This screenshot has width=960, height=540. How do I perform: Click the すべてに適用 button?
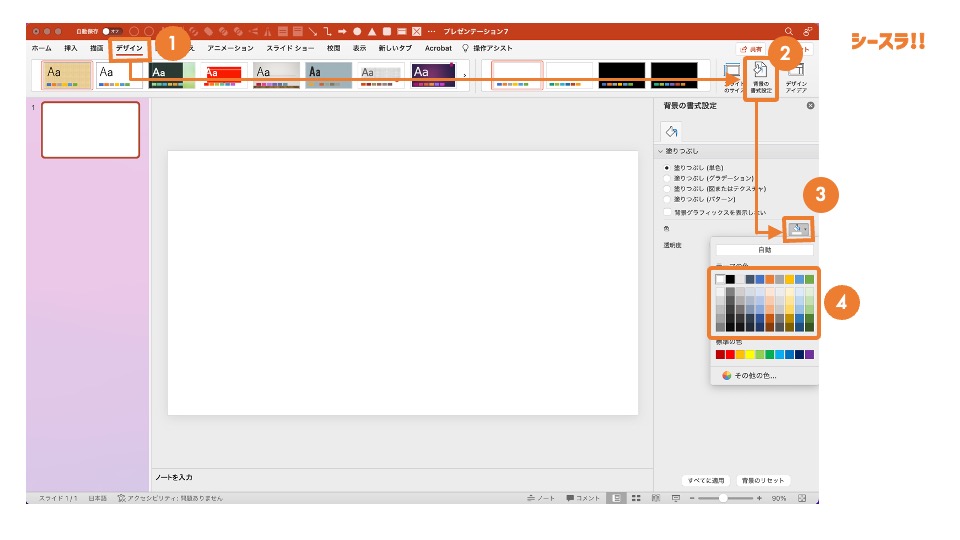coord(706,481)
